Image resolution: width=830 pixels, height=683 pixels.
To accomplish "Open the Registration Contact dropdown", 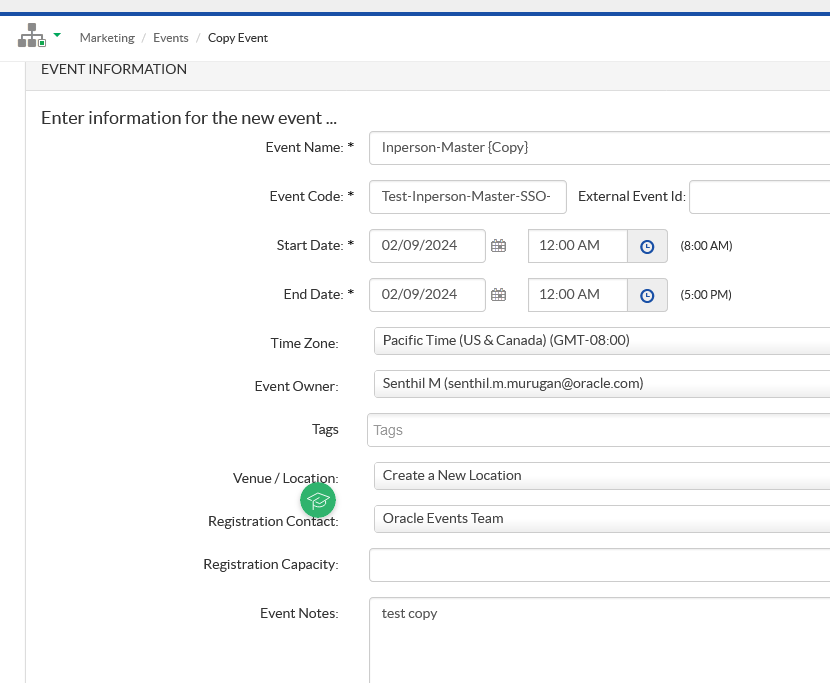I will point(601,519).
